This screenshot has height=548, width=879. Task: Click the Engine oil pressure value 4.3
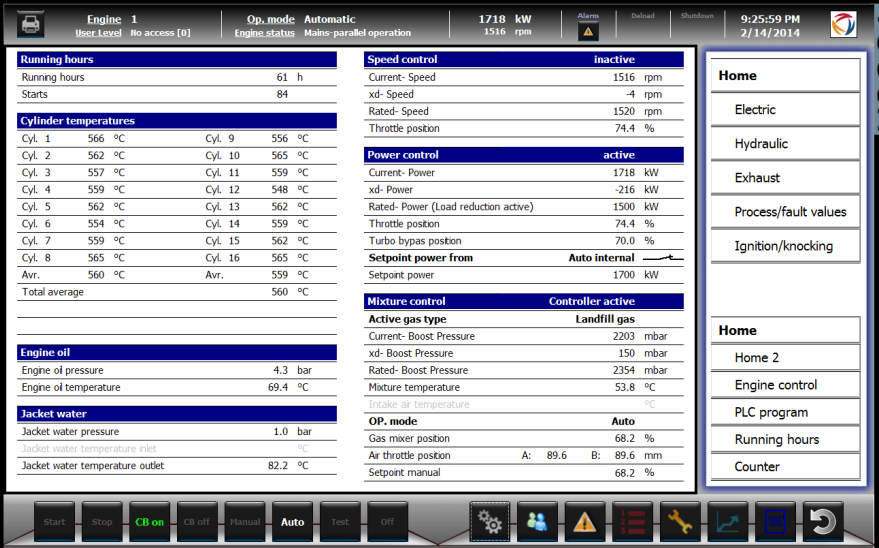pyautogui.click(x=280, y=370)
